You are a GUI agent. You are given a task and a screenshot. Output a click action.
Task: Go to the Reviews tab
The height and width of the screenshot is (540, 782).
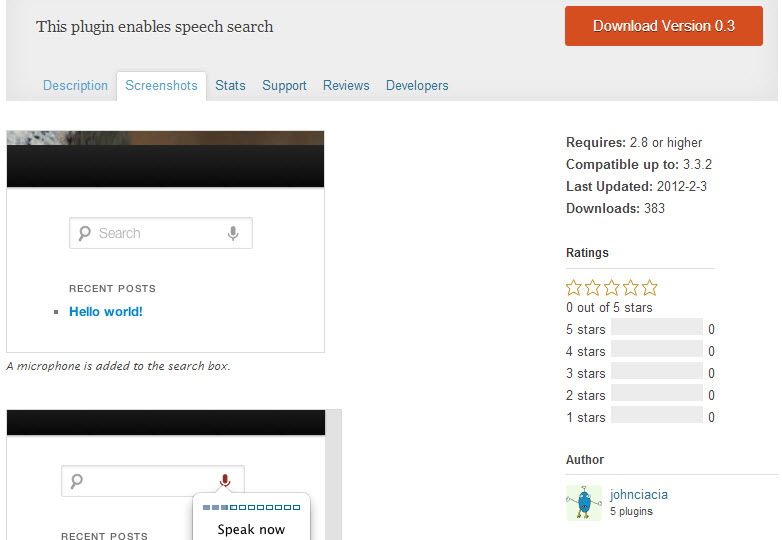pyautogui.click(x=346, y=86)
